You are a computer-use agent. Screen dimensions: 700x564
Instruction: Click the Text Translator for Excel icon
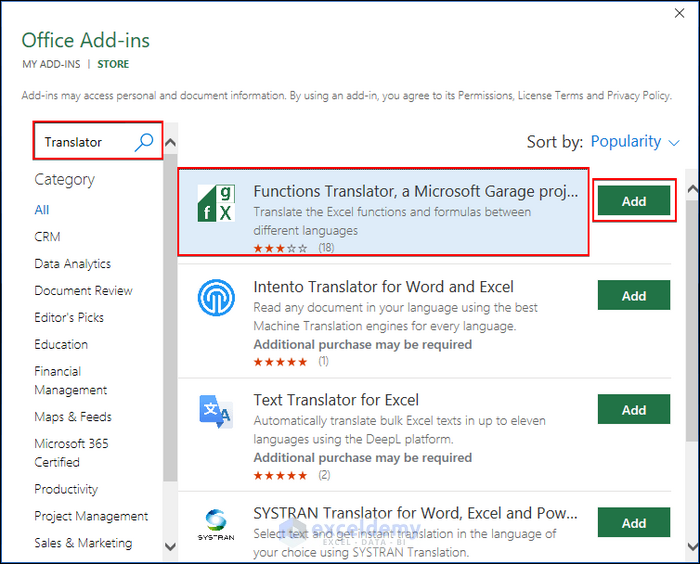coord(216,411)
